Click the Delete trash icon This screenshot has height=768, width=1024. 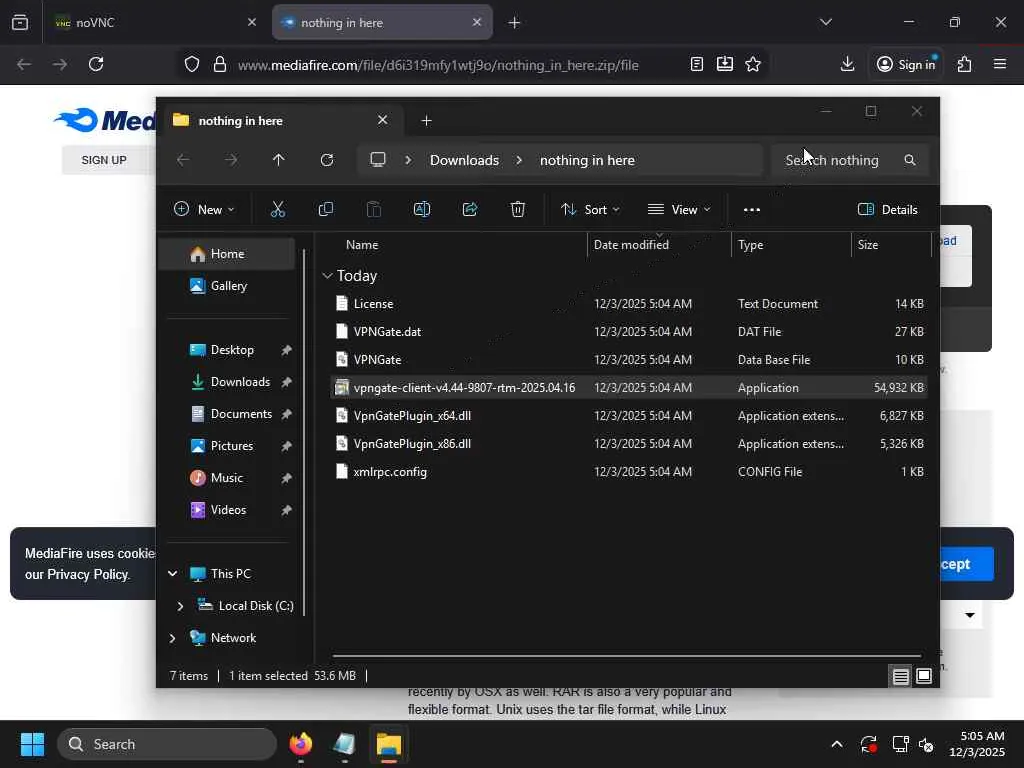517,209
